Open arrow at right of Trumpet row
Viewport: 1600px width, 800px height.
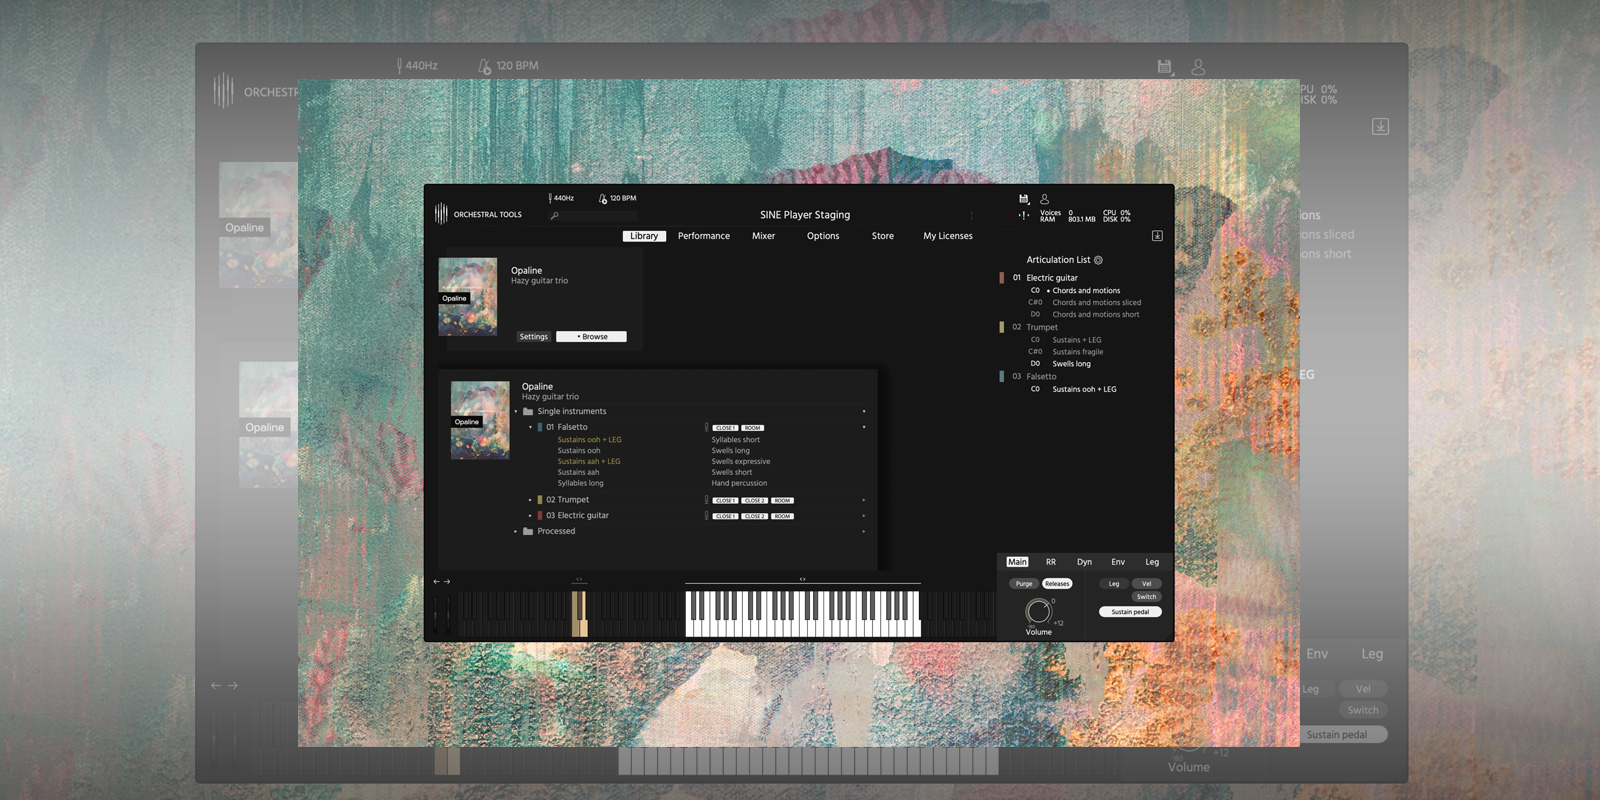(x=864, y=500)
